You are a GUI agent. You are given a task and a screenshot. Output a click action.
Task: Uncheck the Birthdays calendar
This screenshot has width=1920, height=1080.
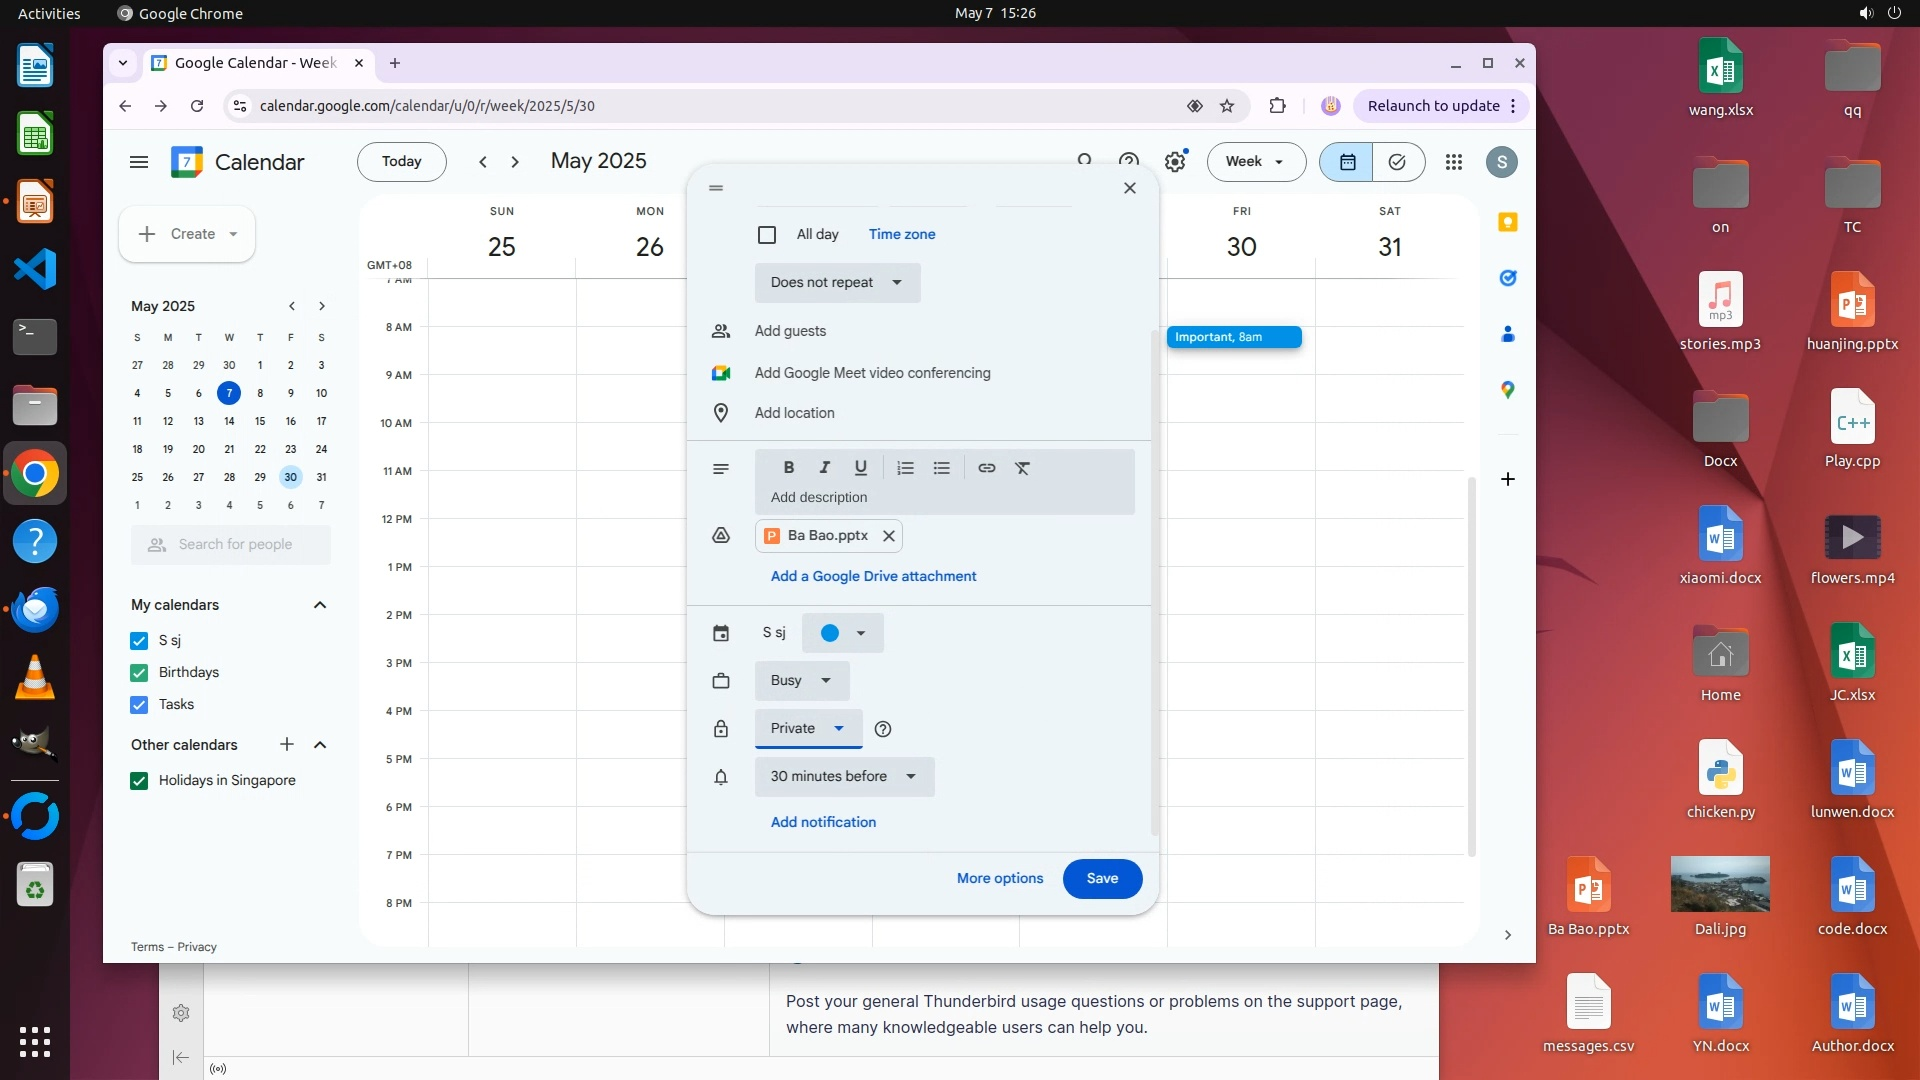click(139, 672)
